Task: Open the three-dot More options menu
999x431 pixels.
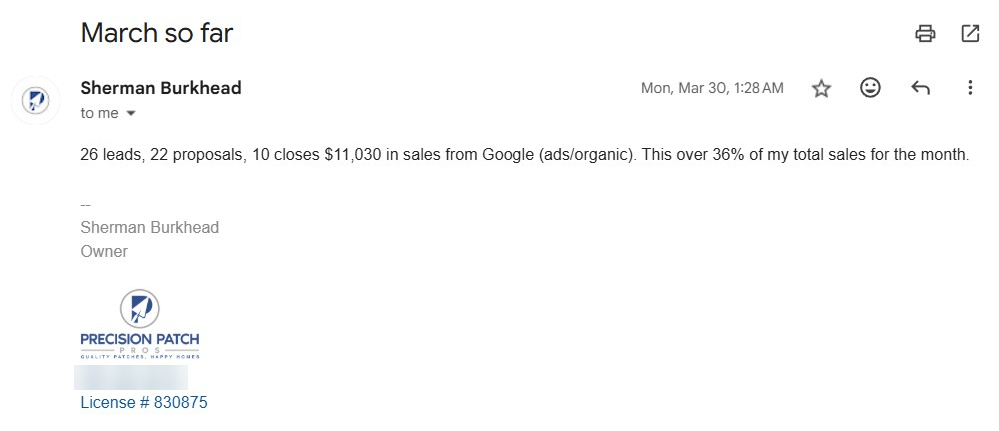Action: tap(970, 87)
